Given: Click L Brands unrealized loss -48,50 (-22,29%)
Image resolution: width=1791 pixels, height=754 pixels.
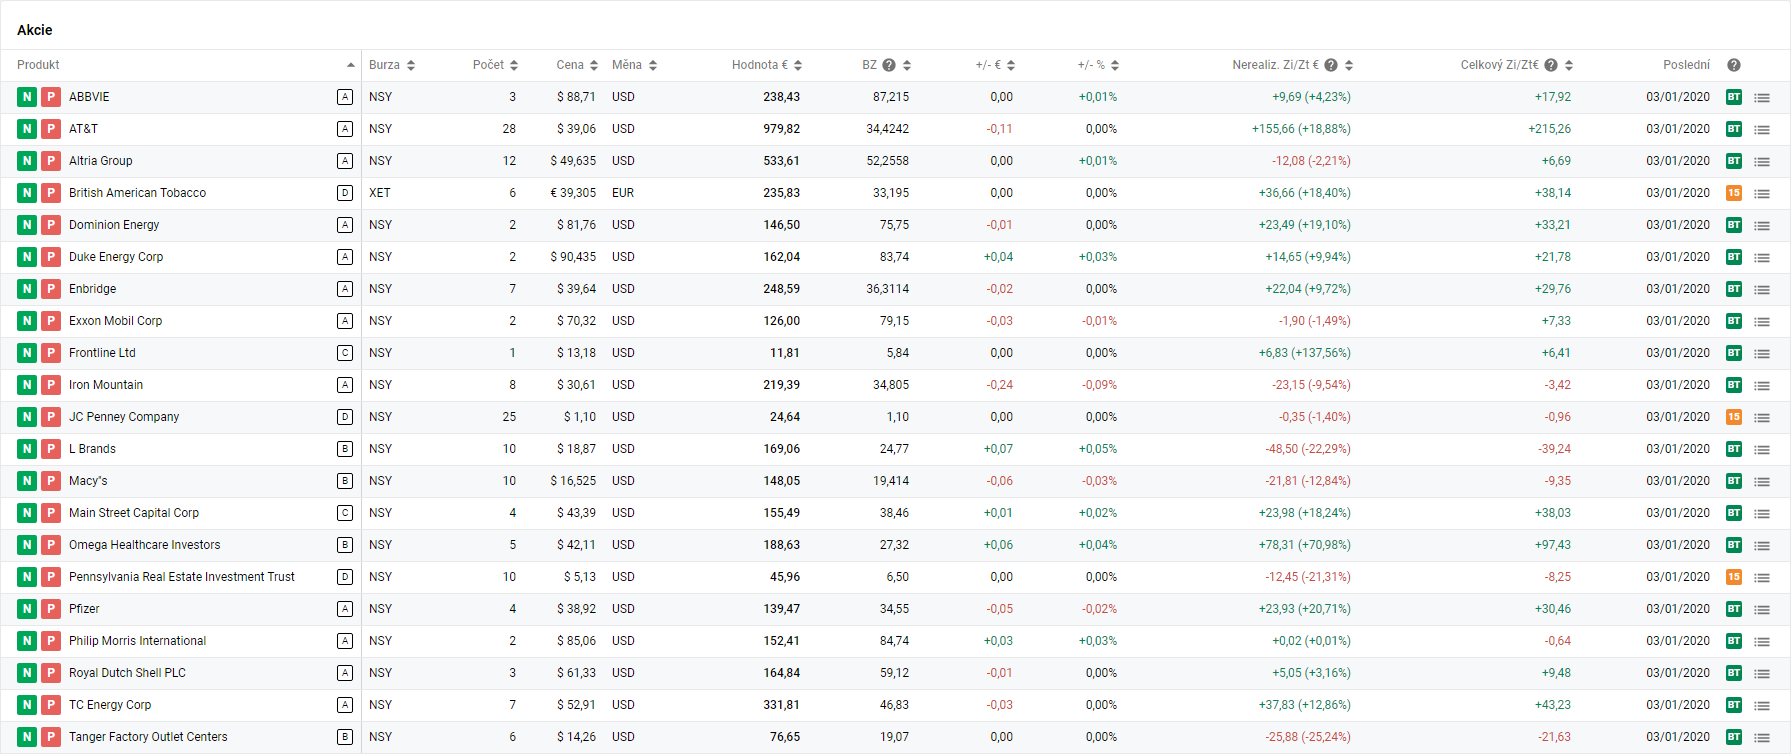Looking at the screenshot, I should (x=1307, y=449).
